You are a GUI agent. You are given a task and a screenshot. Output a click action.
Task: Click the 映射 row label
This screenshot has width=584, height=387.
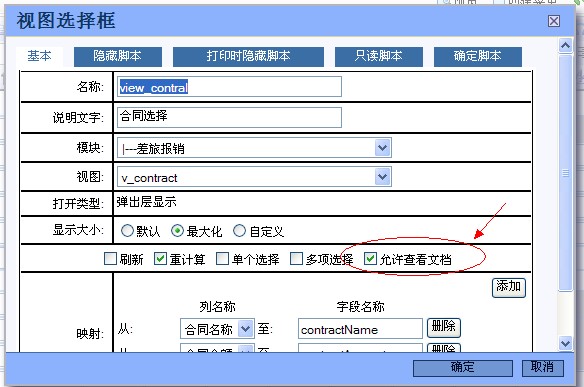click(89, 333)
